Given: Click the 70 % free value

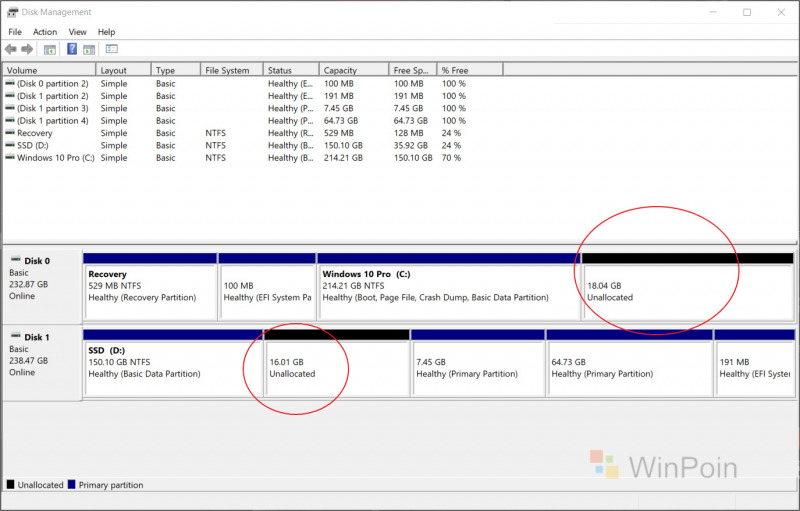Looking at the screenshot, I should tap(451, 158).
